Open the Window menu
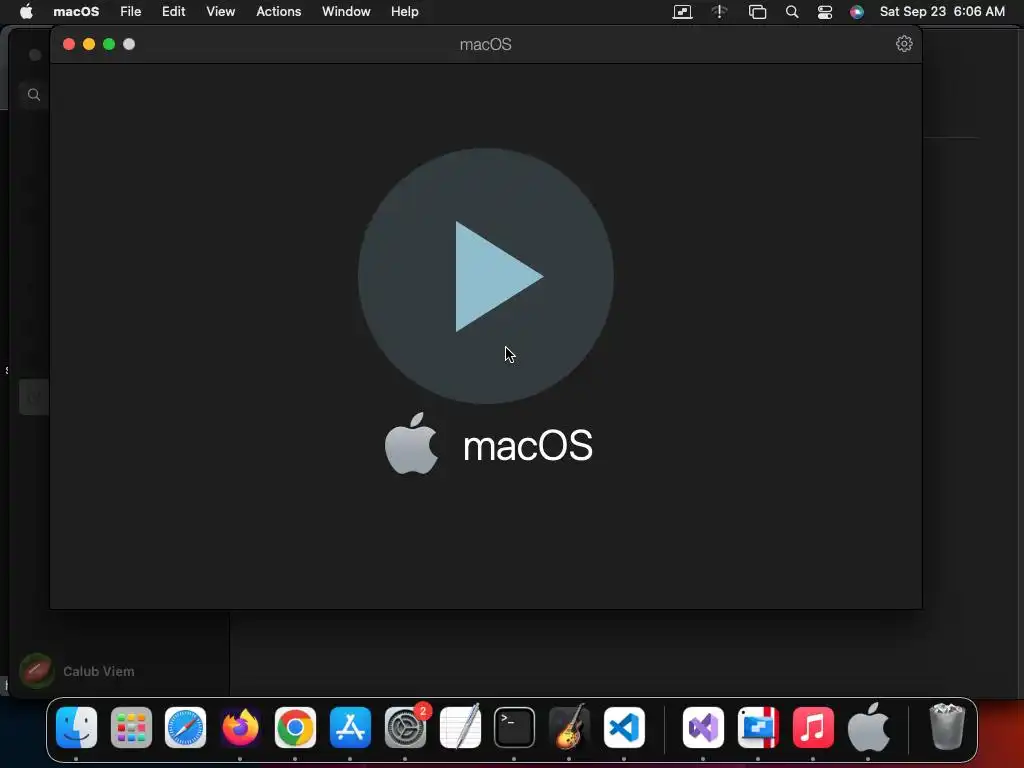Screen dimensions: 1024x768 346,12
